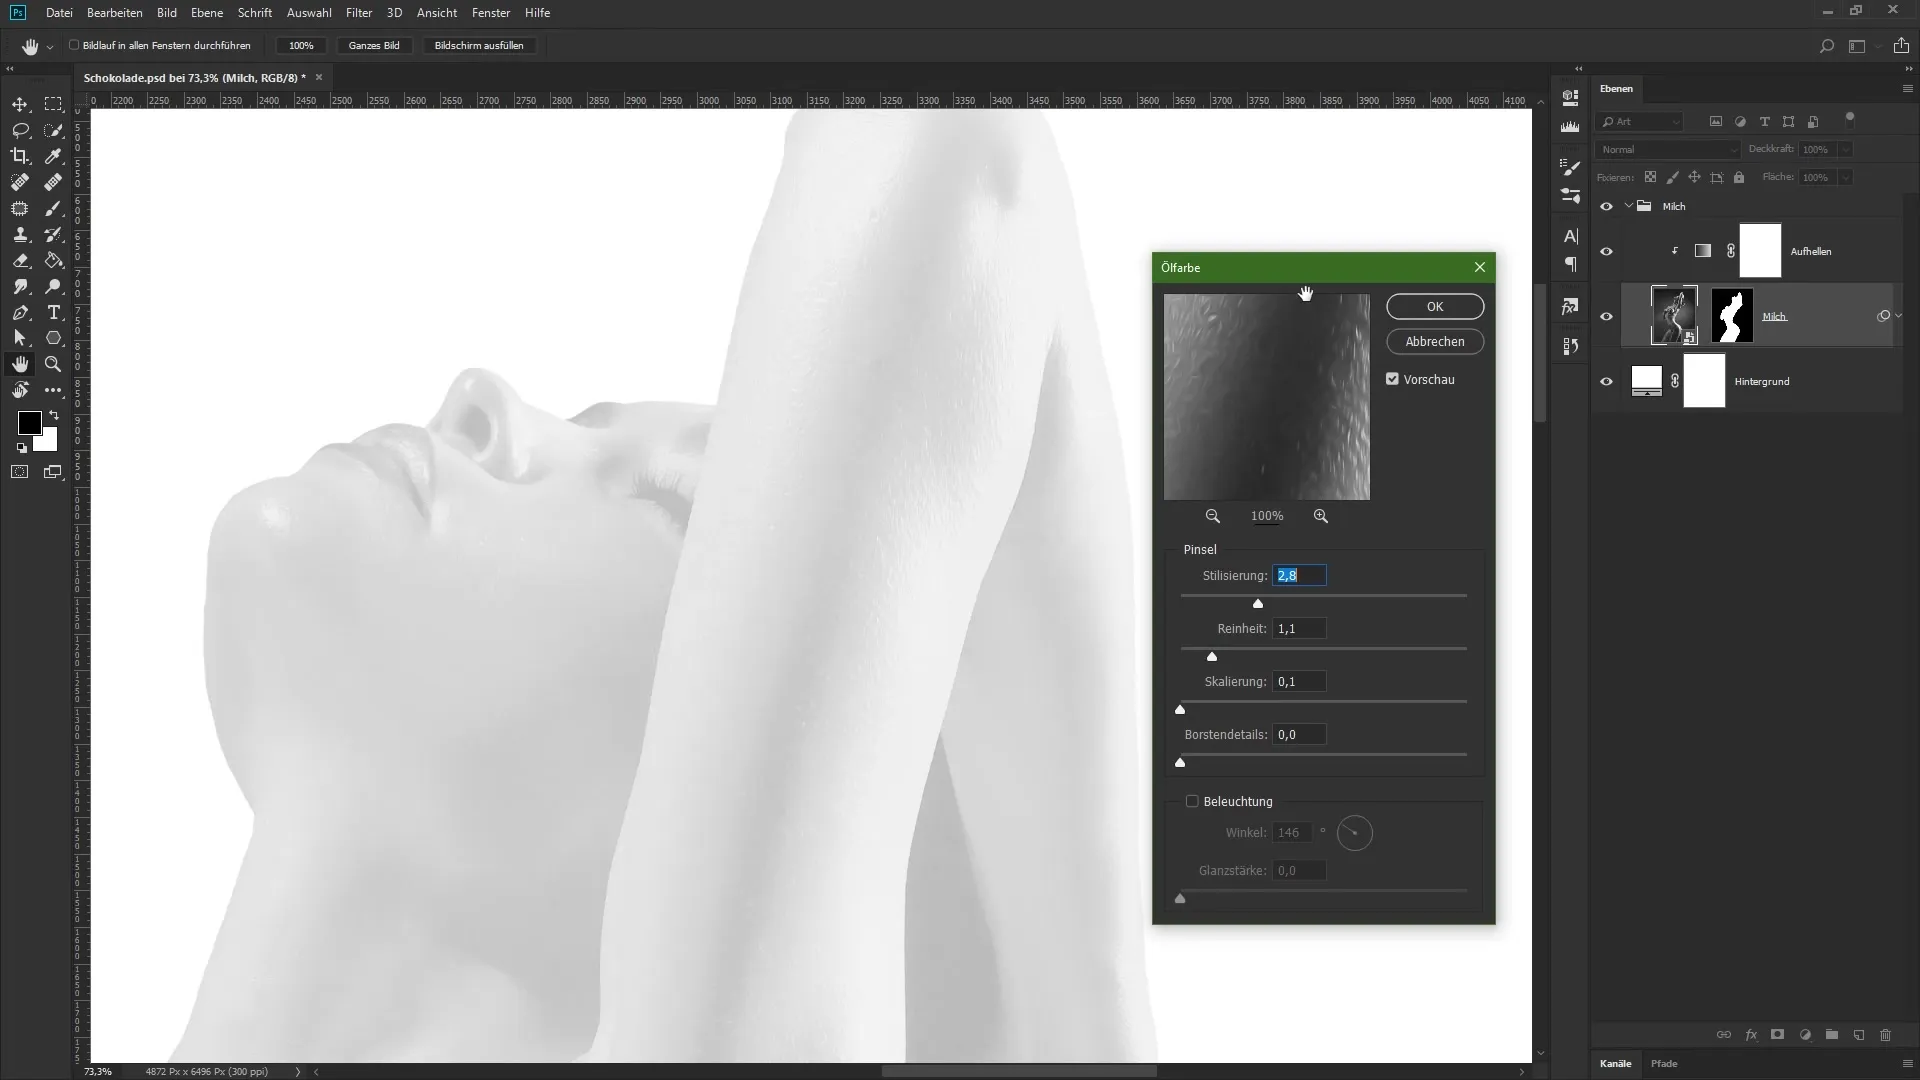
Task: Select the Horizontal Type tool
Action: tap(53, 312)
